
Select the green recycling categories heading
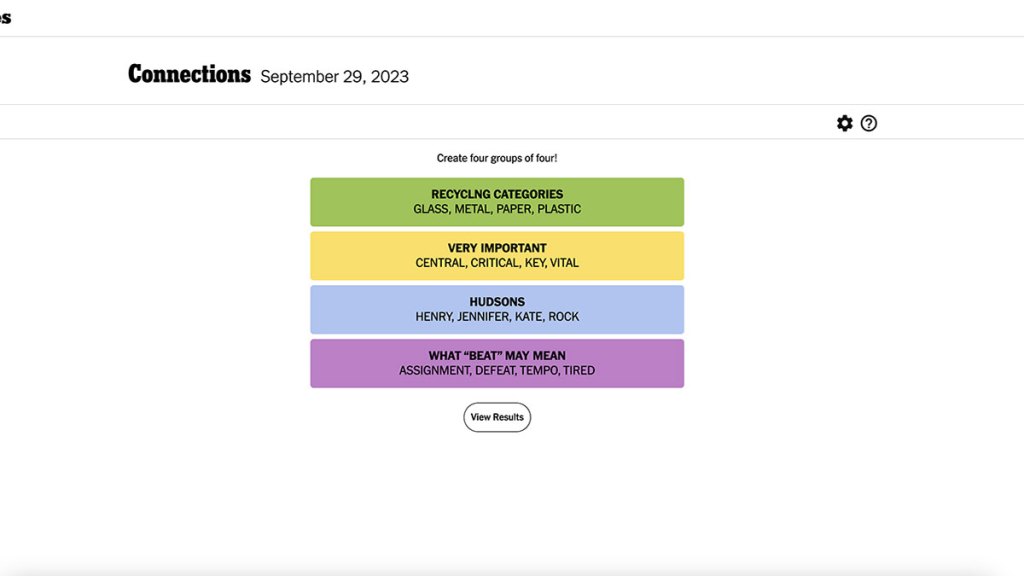click(497, 194)
